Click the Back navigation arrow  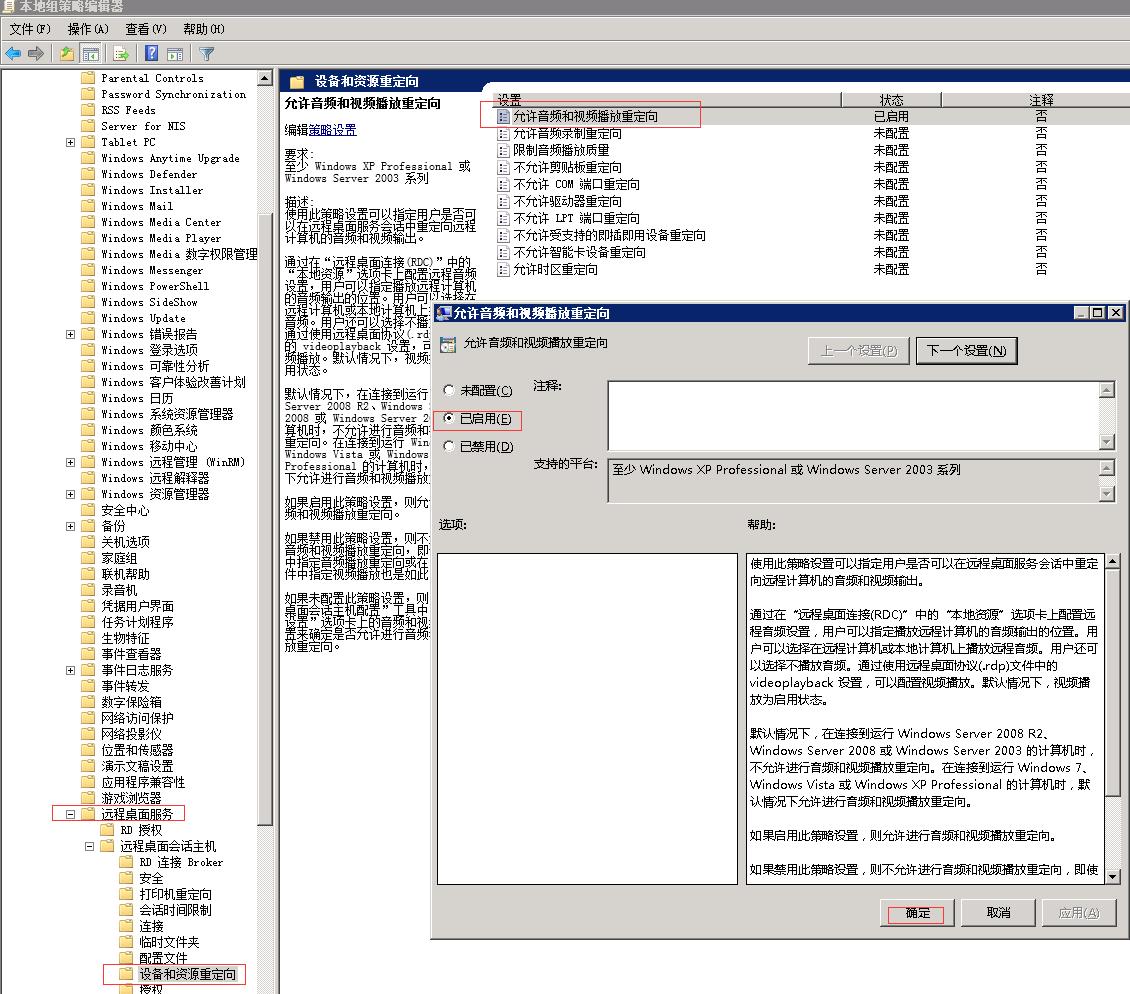click(x=12, y=53)
